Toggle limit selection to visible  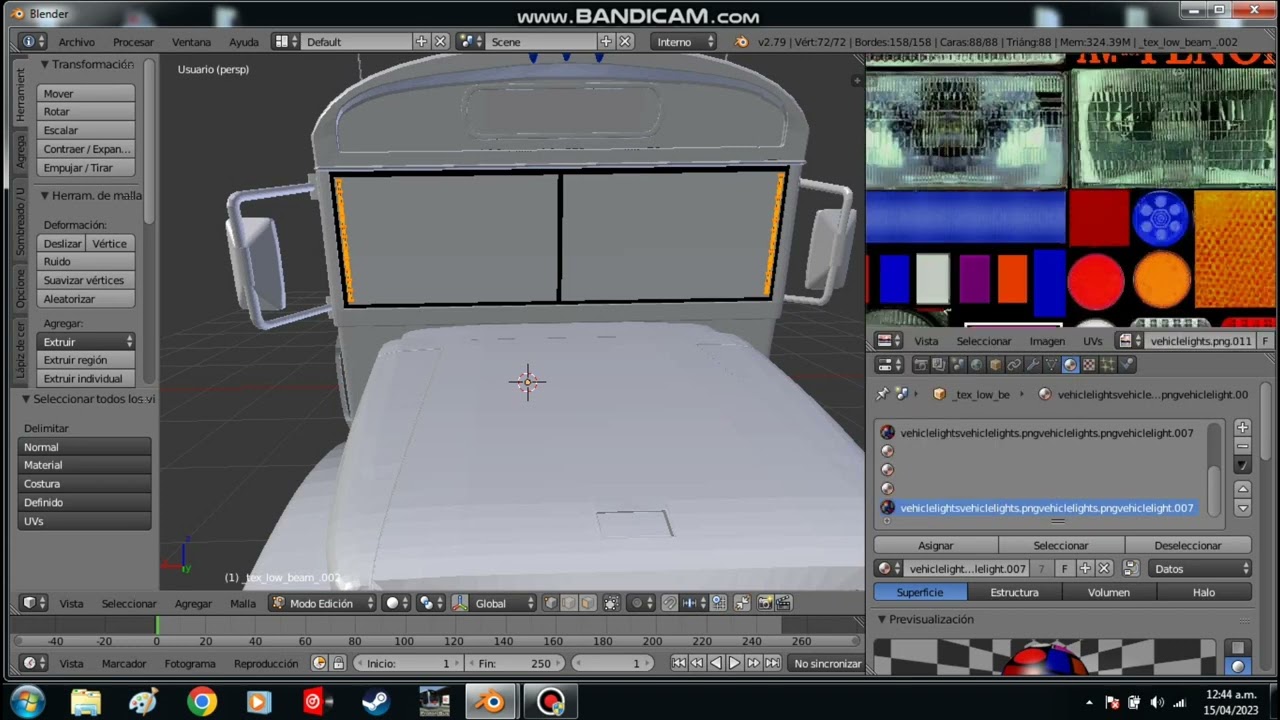pos(611,603)
